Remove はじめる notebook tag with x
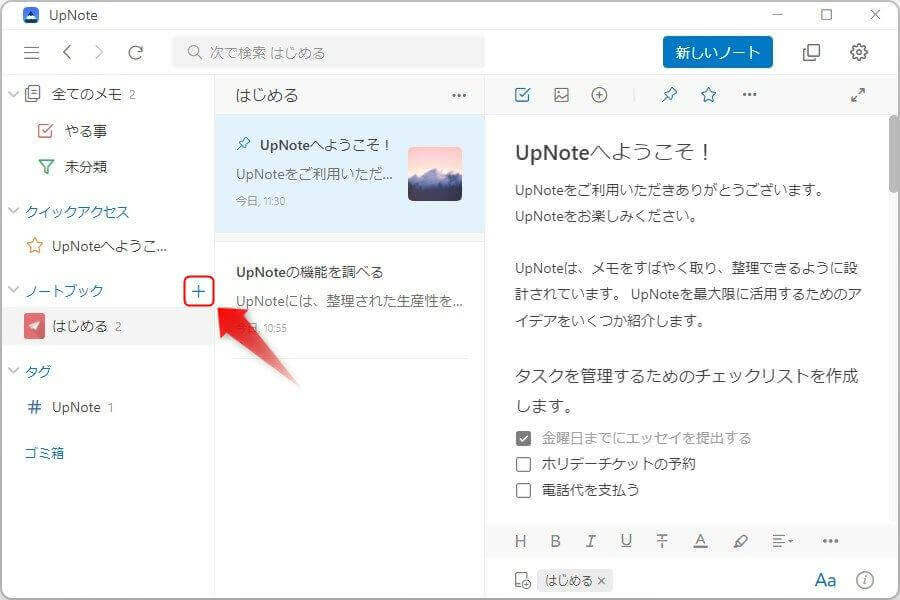 pyautogui.click(x=602, y=581)
